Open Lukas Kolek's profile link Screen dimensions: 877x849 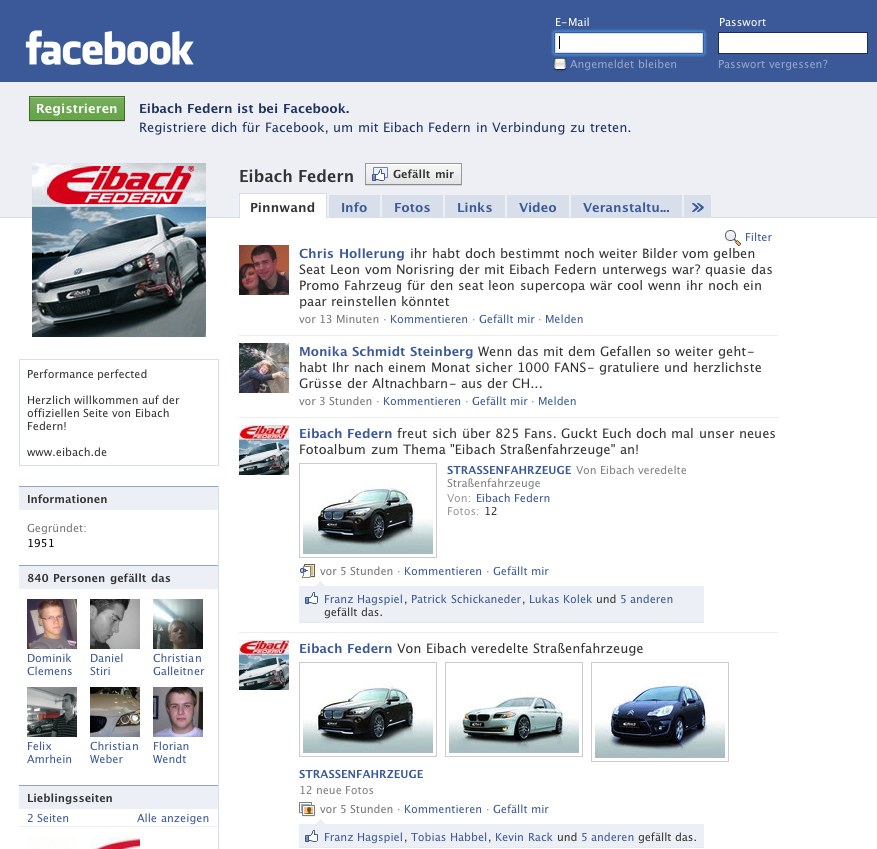pos(560,598)
